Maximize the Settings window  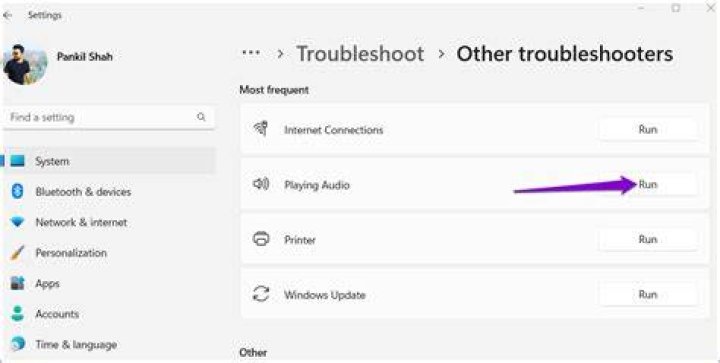coord(675,8)
